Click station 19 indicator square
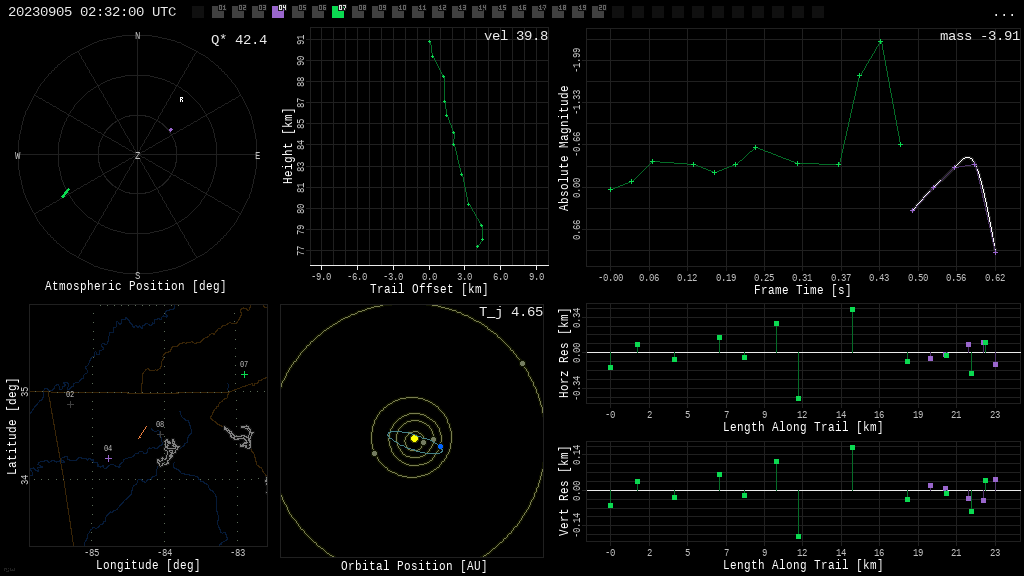Viewport: 1024px width, 576px height. coord(578,12)
